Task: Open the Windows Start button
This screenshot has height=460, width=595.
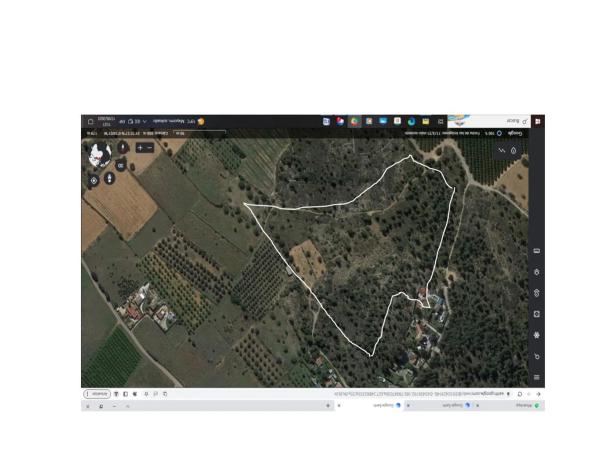Action: pos(538,121)
